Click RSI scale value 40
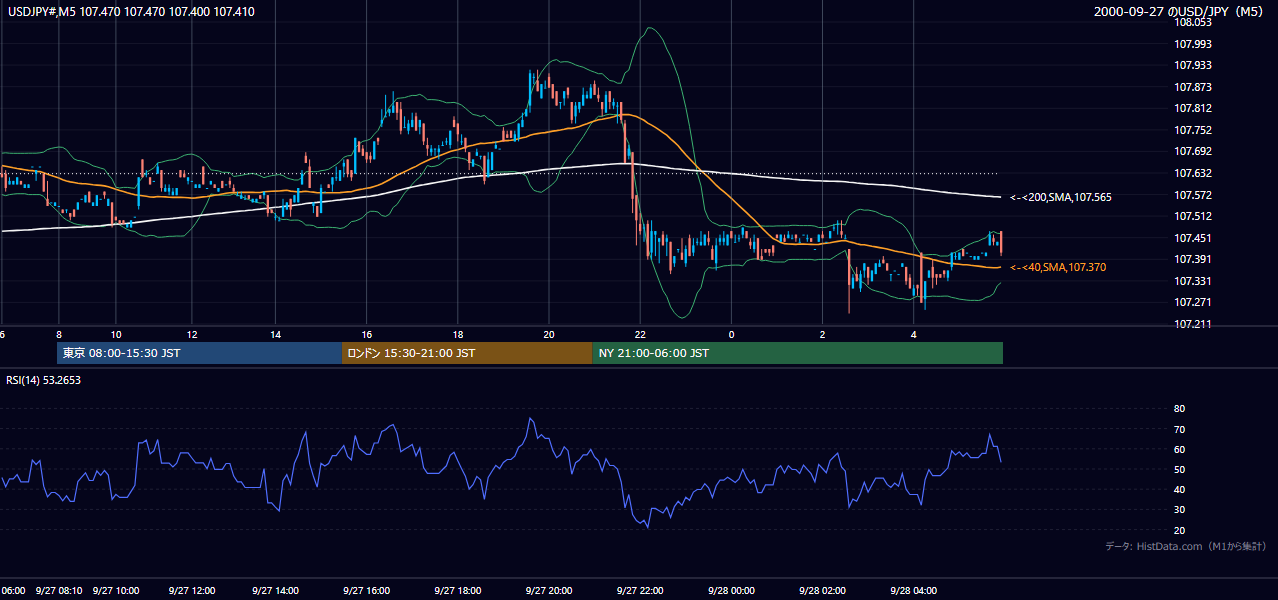The width and height of the screenshot is (1278, 600). tap(1179, 490)
